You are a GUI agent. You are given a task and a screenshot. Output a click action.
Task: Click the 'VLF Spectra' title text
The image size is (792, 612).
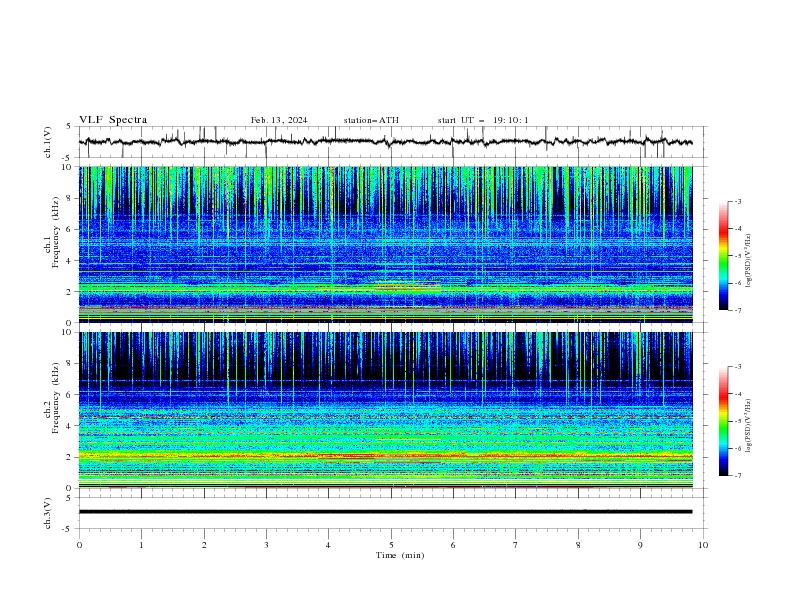pos(113,120)
